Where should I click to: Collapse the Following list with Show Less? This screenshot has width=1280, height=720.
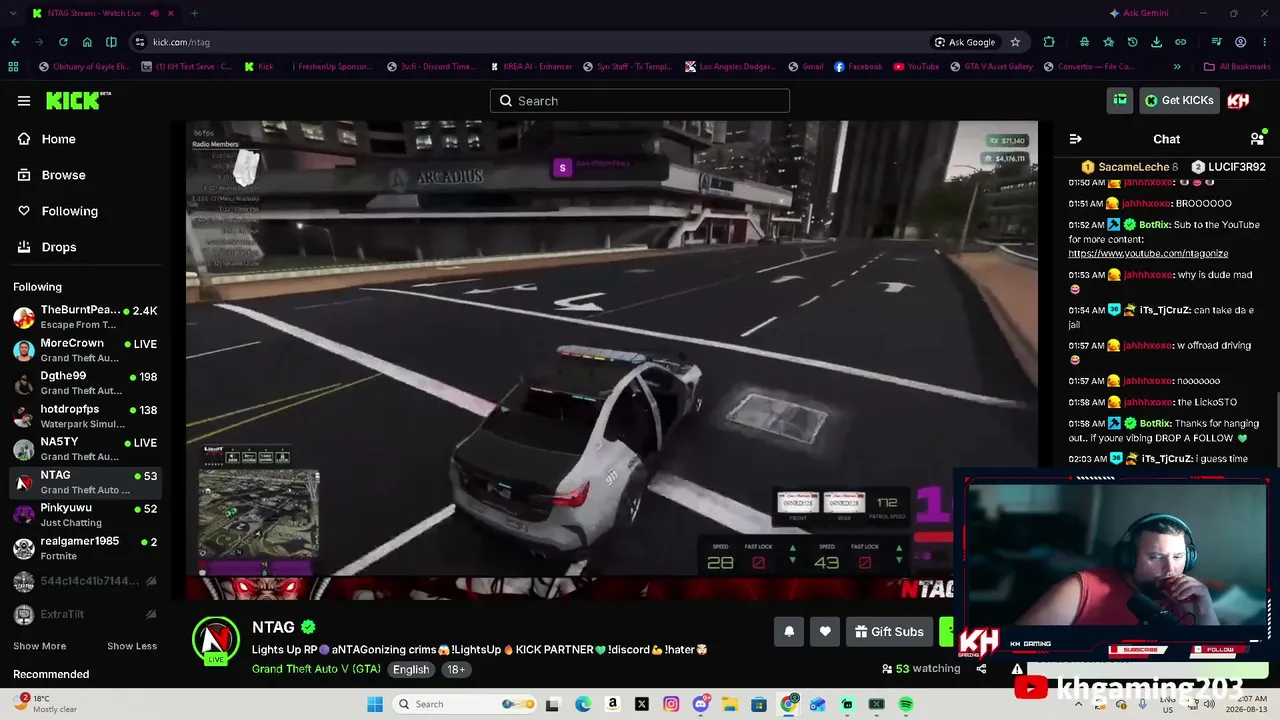point(132,646)
